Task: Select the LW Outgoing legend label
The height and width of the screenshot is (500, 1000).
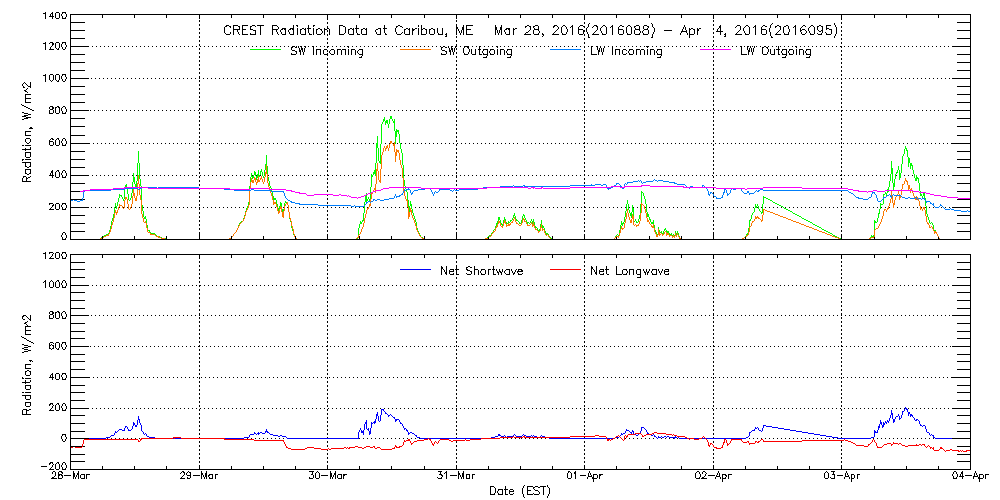Action: (775, 52)
